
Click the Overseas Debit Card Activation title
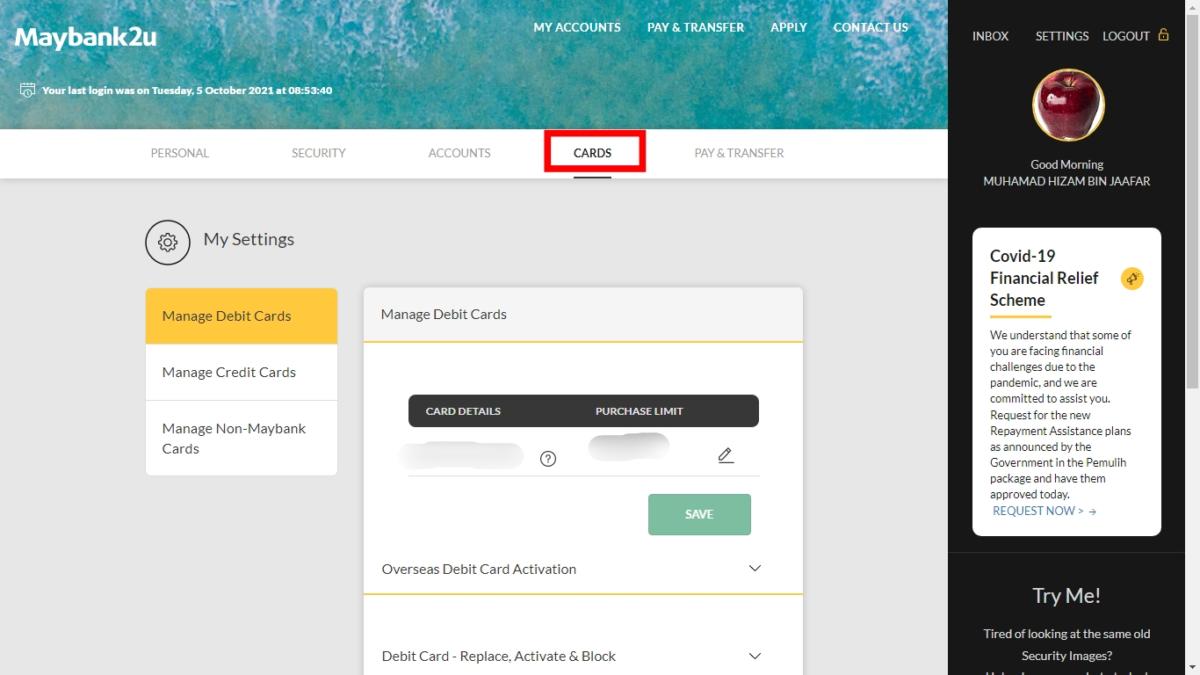(479, 569)
